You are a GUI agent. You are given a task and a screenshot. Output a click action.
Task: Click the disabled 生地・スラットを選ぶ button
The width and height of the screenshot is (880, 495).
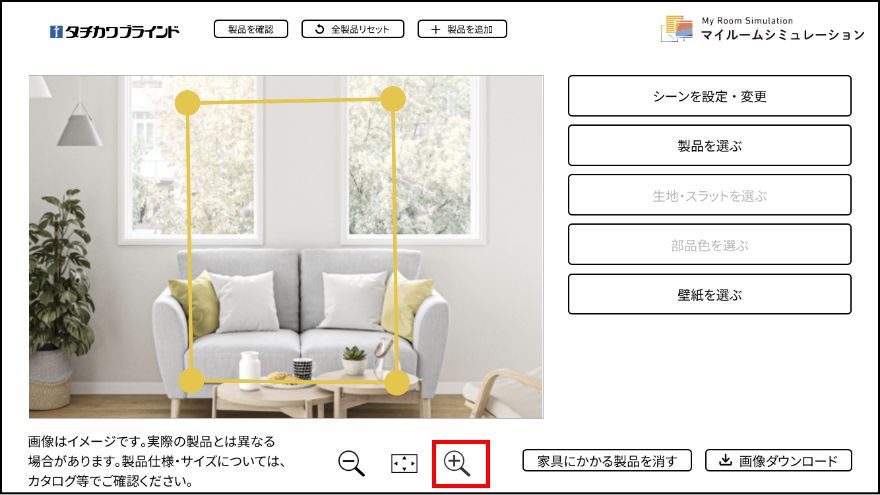click(709, 195)
